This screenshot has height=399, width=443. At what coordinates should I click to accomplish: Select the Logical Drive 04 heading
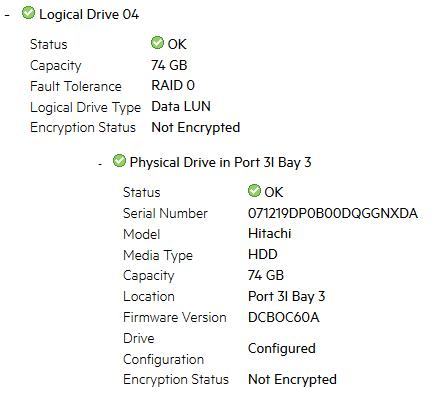(89, 15)
